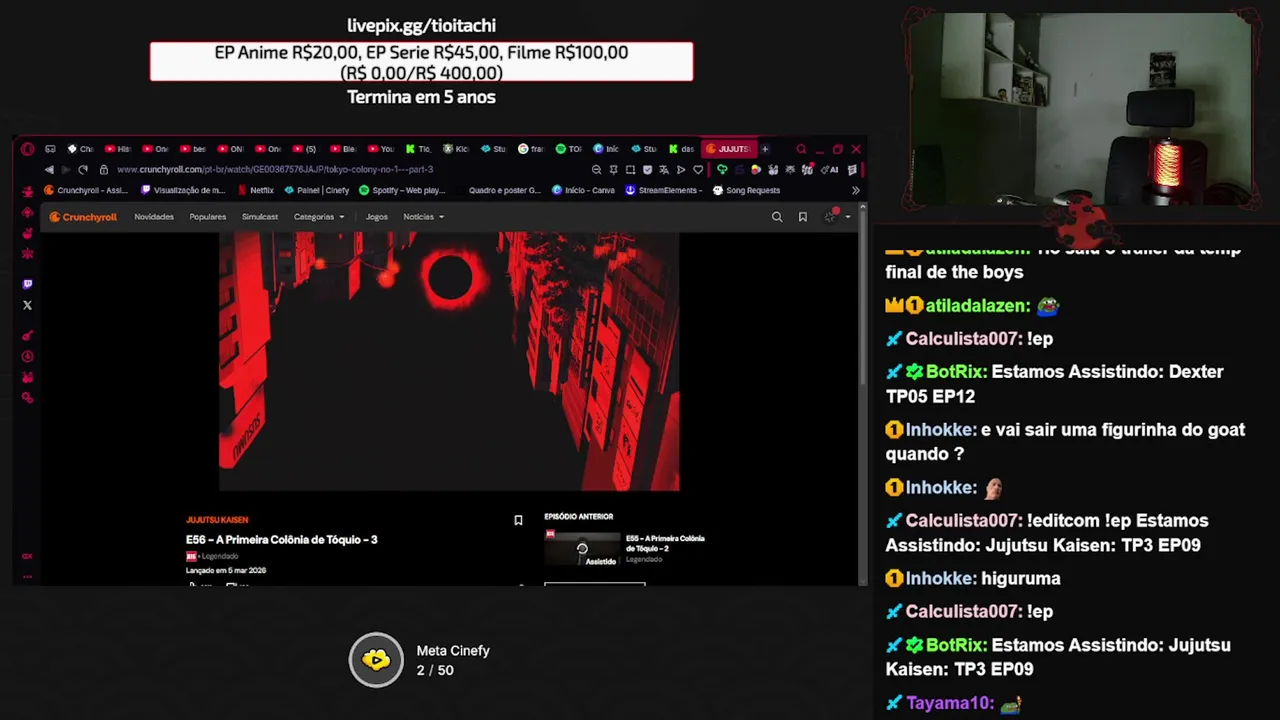Click the E55 previous episode thumbnail
The width and height of the screenshot is (1280, 720).
pos(582,548)
